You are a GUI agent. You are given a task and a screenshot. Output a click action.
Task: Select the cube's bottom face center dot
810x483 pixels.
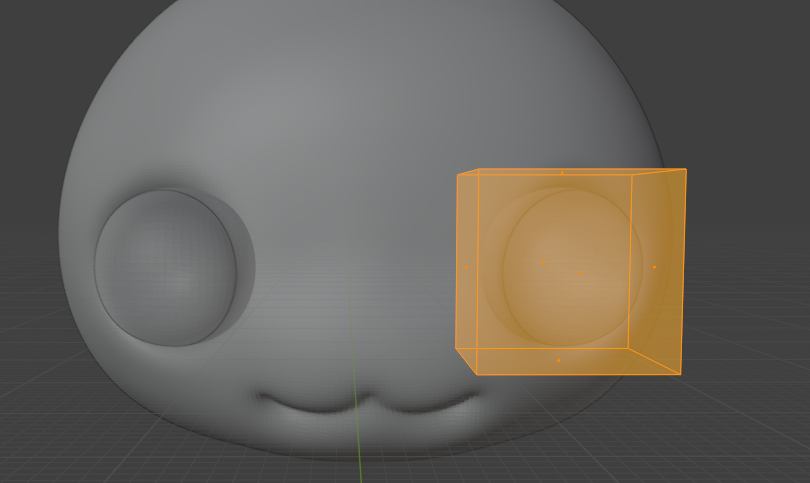click(558, 360)
